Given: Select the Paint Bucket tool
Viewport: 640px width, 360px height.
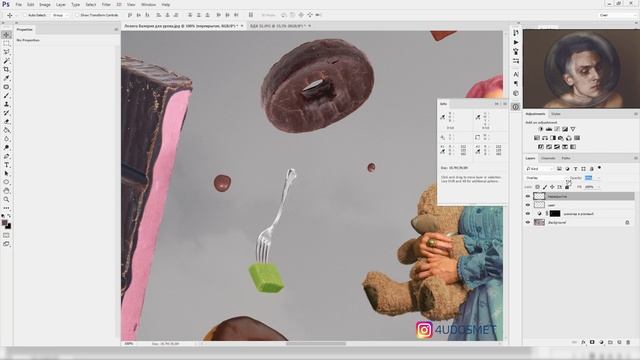Looking at the screenshot, I should tap(6, 130).
